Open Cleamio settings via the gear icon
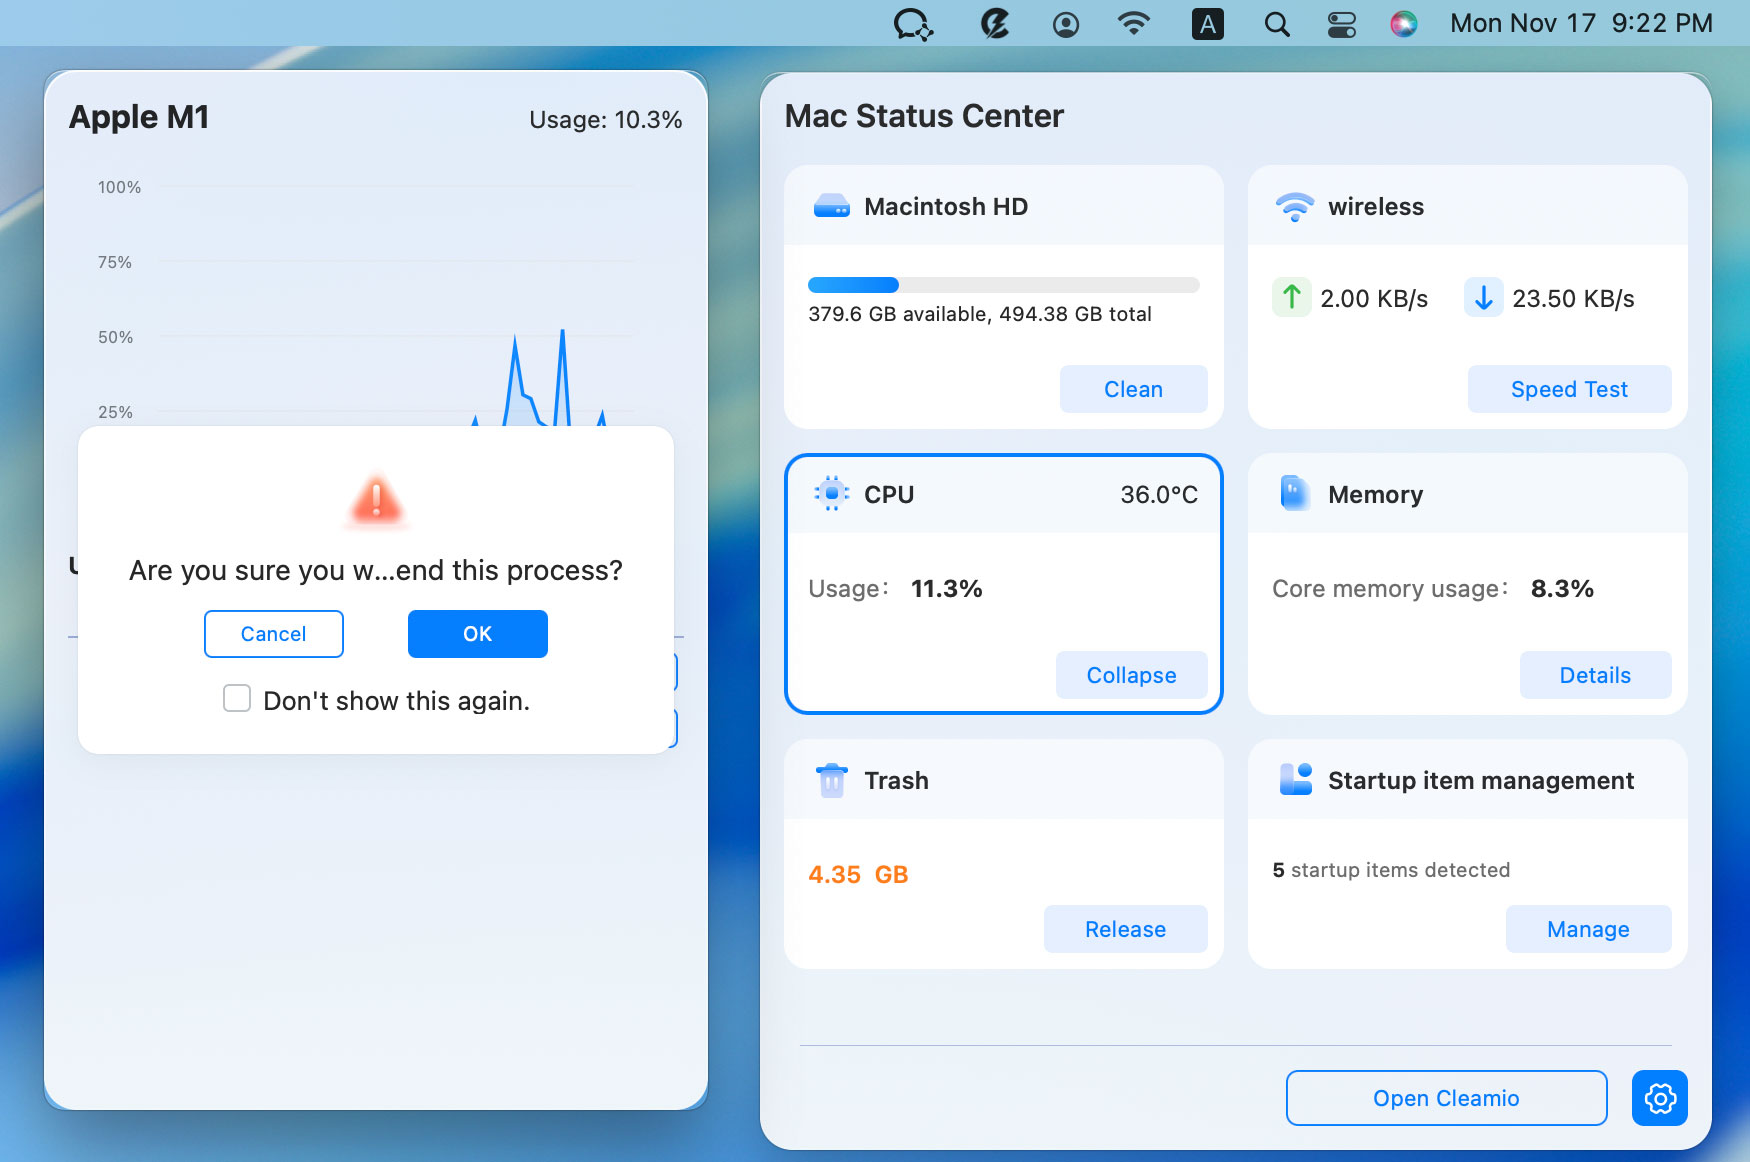The height and width of the screenshot is (1162, 1750). (1658, 1097)
